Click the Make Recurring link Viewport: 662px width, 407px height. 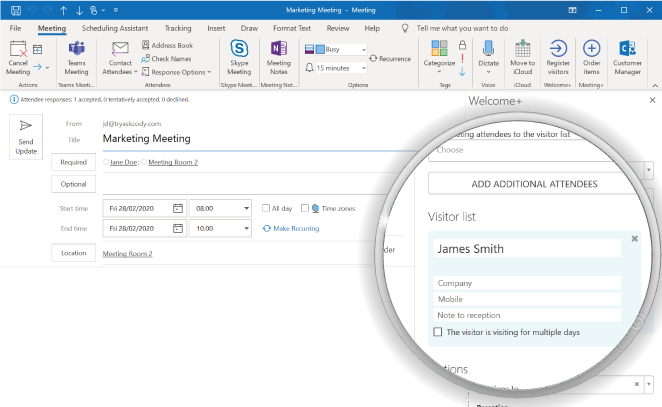(x=291, y=228)
